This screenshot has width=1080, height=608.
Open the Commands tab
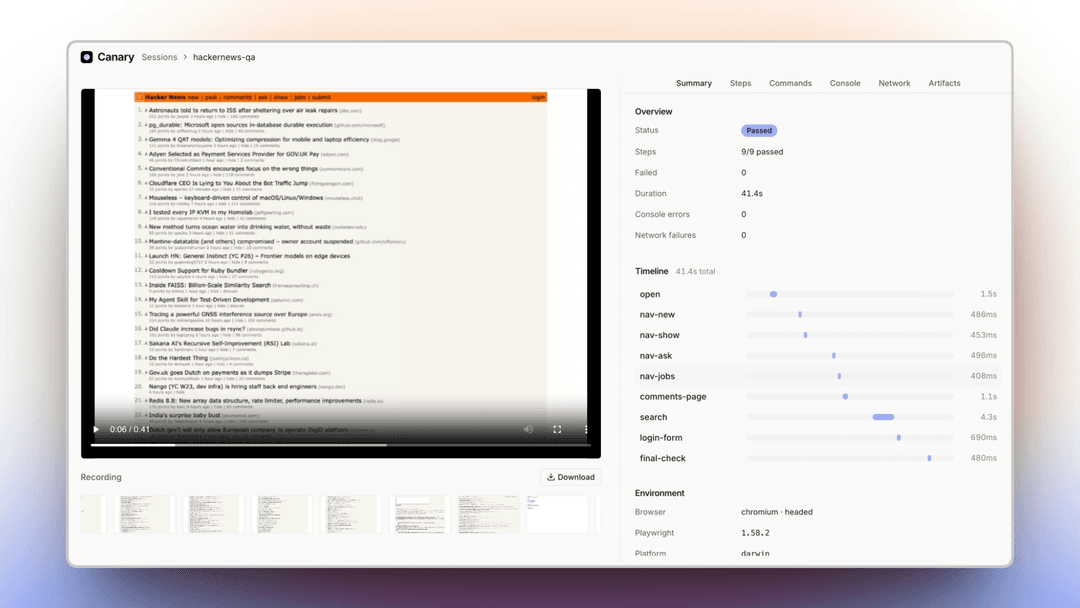coord(790,83)
